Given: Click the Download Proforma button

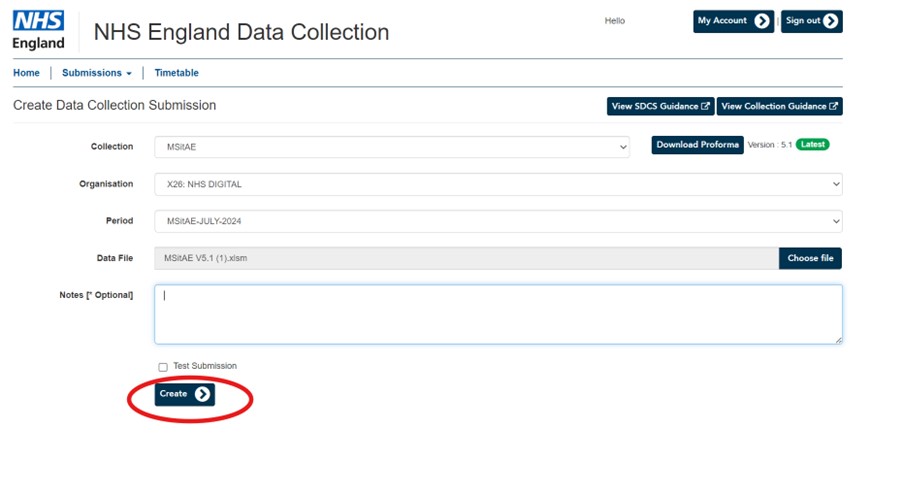Looking at the screenshot, I should coord(697,145).
